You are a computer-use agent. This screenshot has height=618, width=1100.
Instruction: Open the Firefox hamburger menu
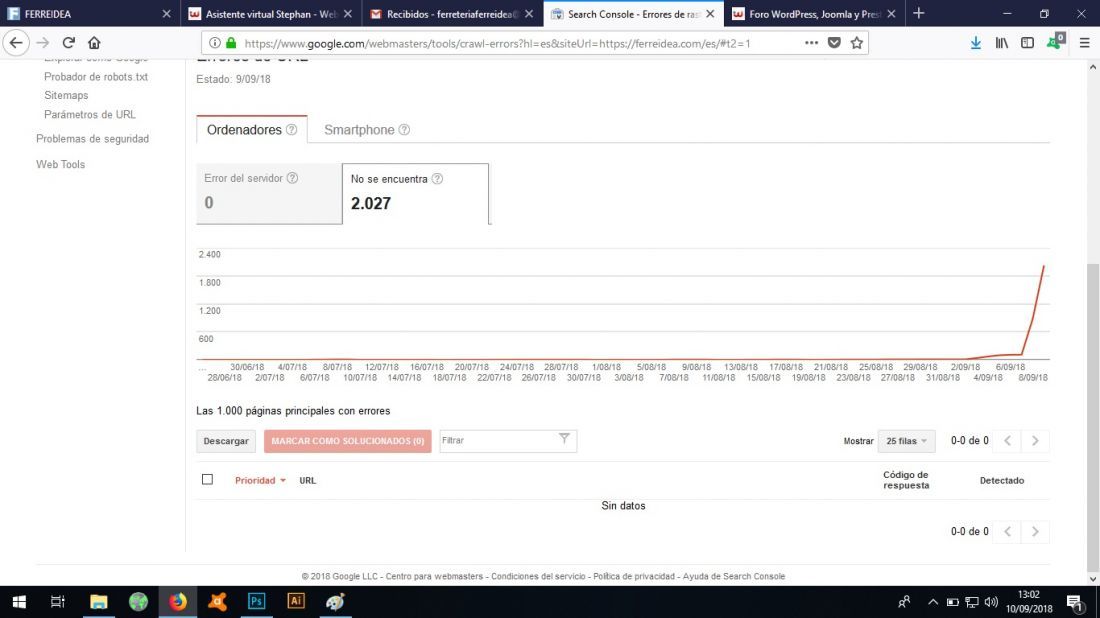coord(1085,43)
